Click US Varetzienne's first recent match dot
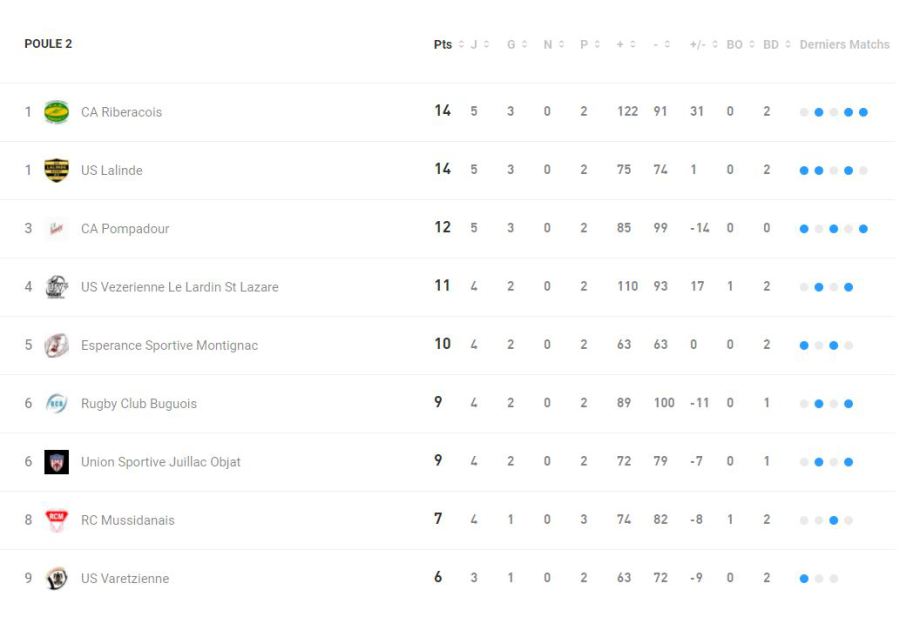Viewport: 920px width, 637px height. point(804,579)
